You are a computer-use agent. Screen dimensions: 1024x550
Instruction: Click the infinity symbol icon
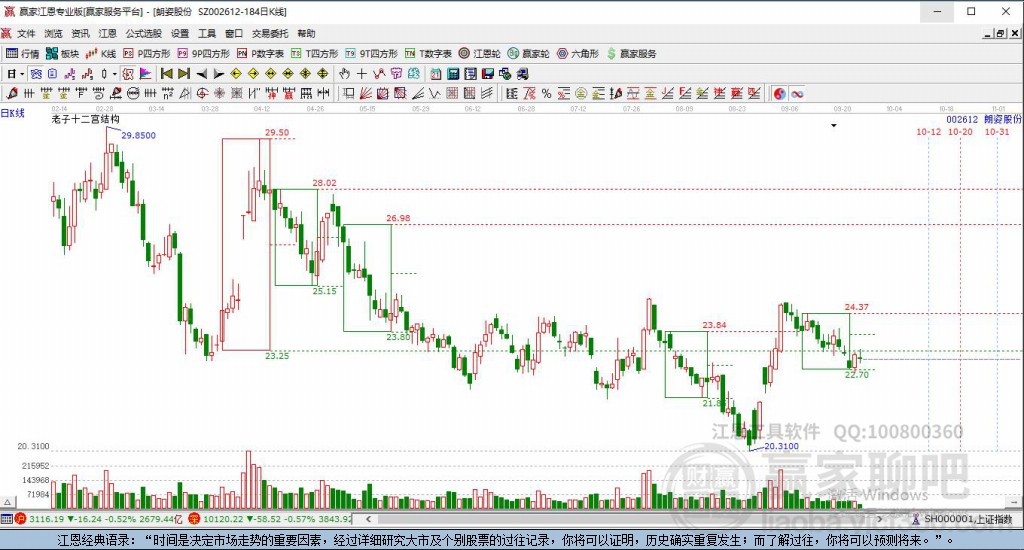(797, 94)
